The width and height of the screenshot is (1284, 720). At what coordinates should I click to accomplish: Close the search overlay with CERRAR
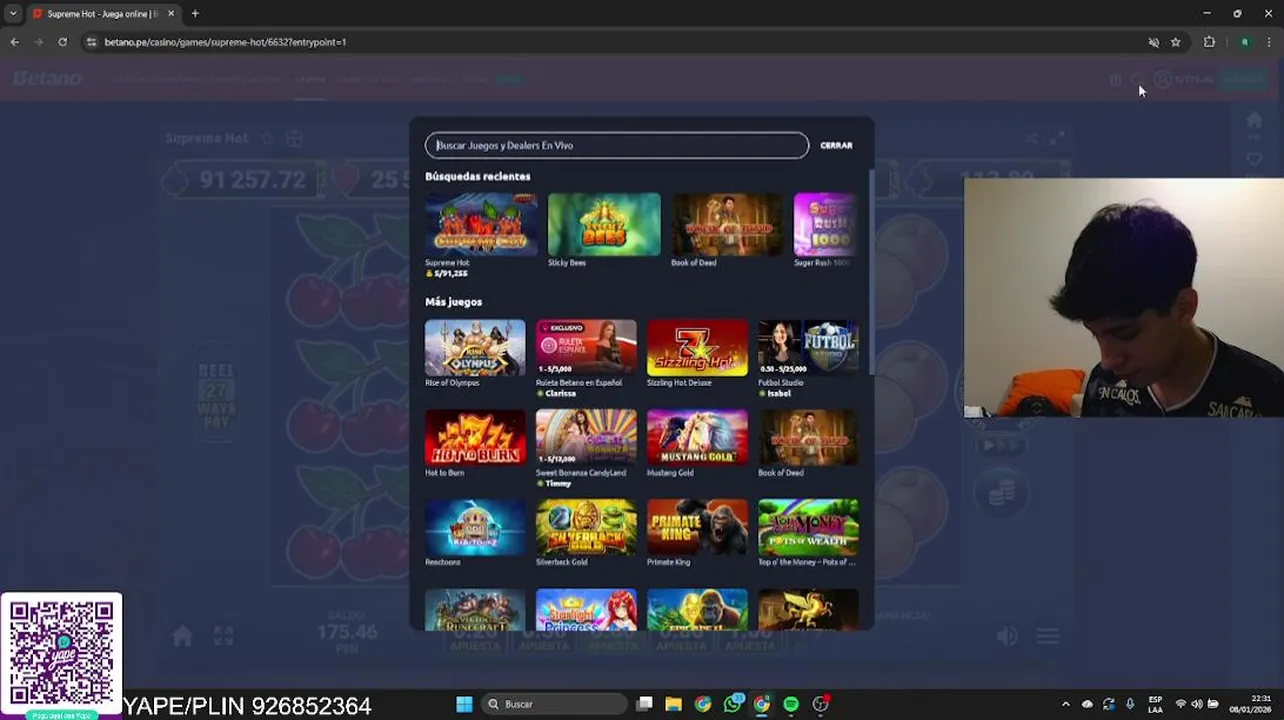tap(836, 145)
